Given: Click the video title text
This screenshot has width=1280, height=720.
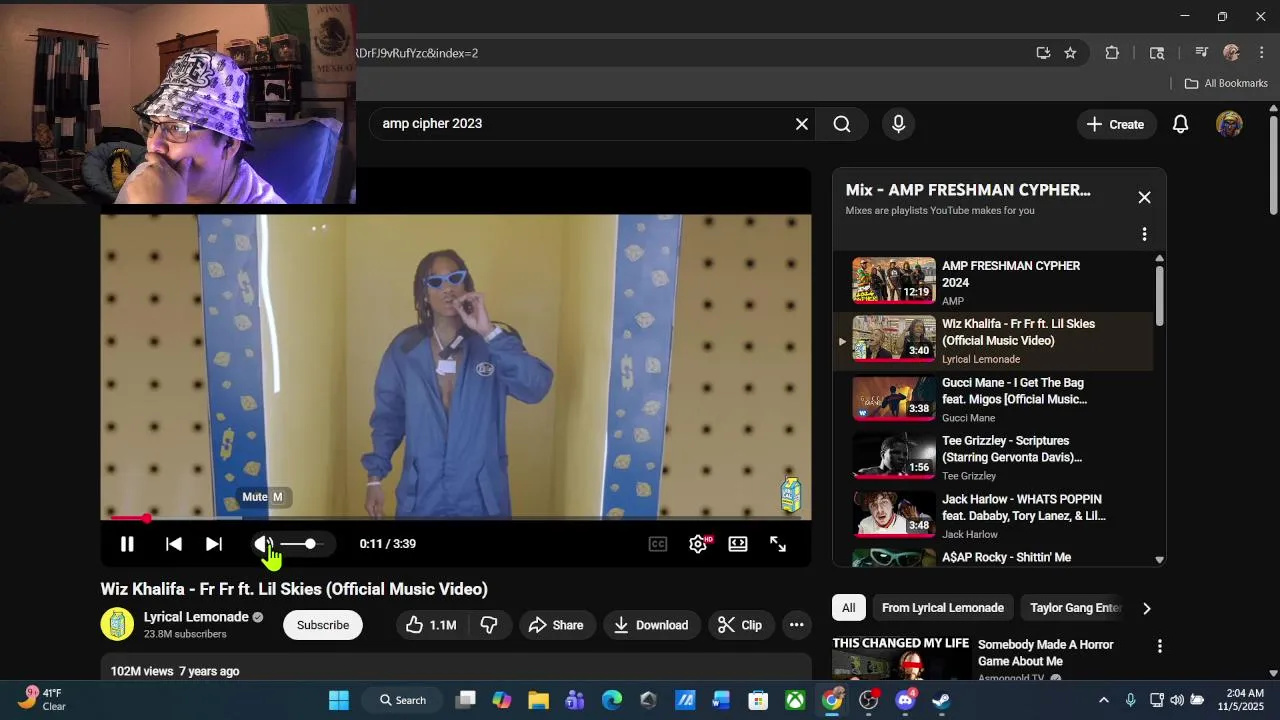Looking at the screenshot, I should [294, 589].
